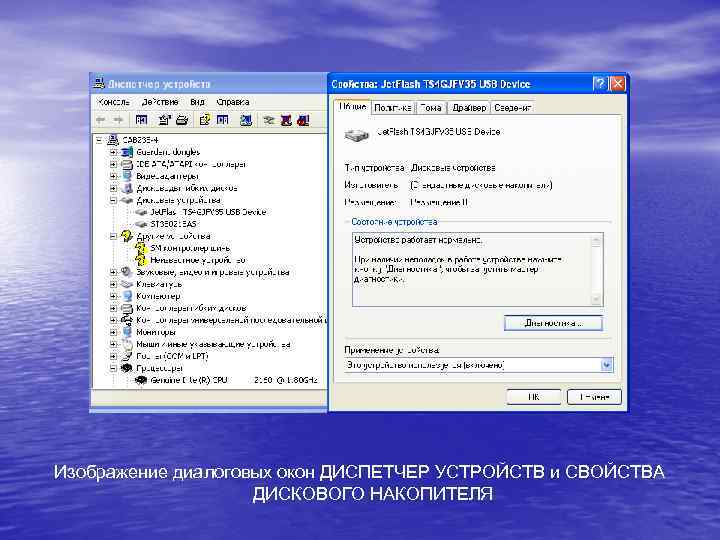Viewport: 720px width, 540px height.
Task: Click the OK button in Properties
Action: click(x=534, y=397)
